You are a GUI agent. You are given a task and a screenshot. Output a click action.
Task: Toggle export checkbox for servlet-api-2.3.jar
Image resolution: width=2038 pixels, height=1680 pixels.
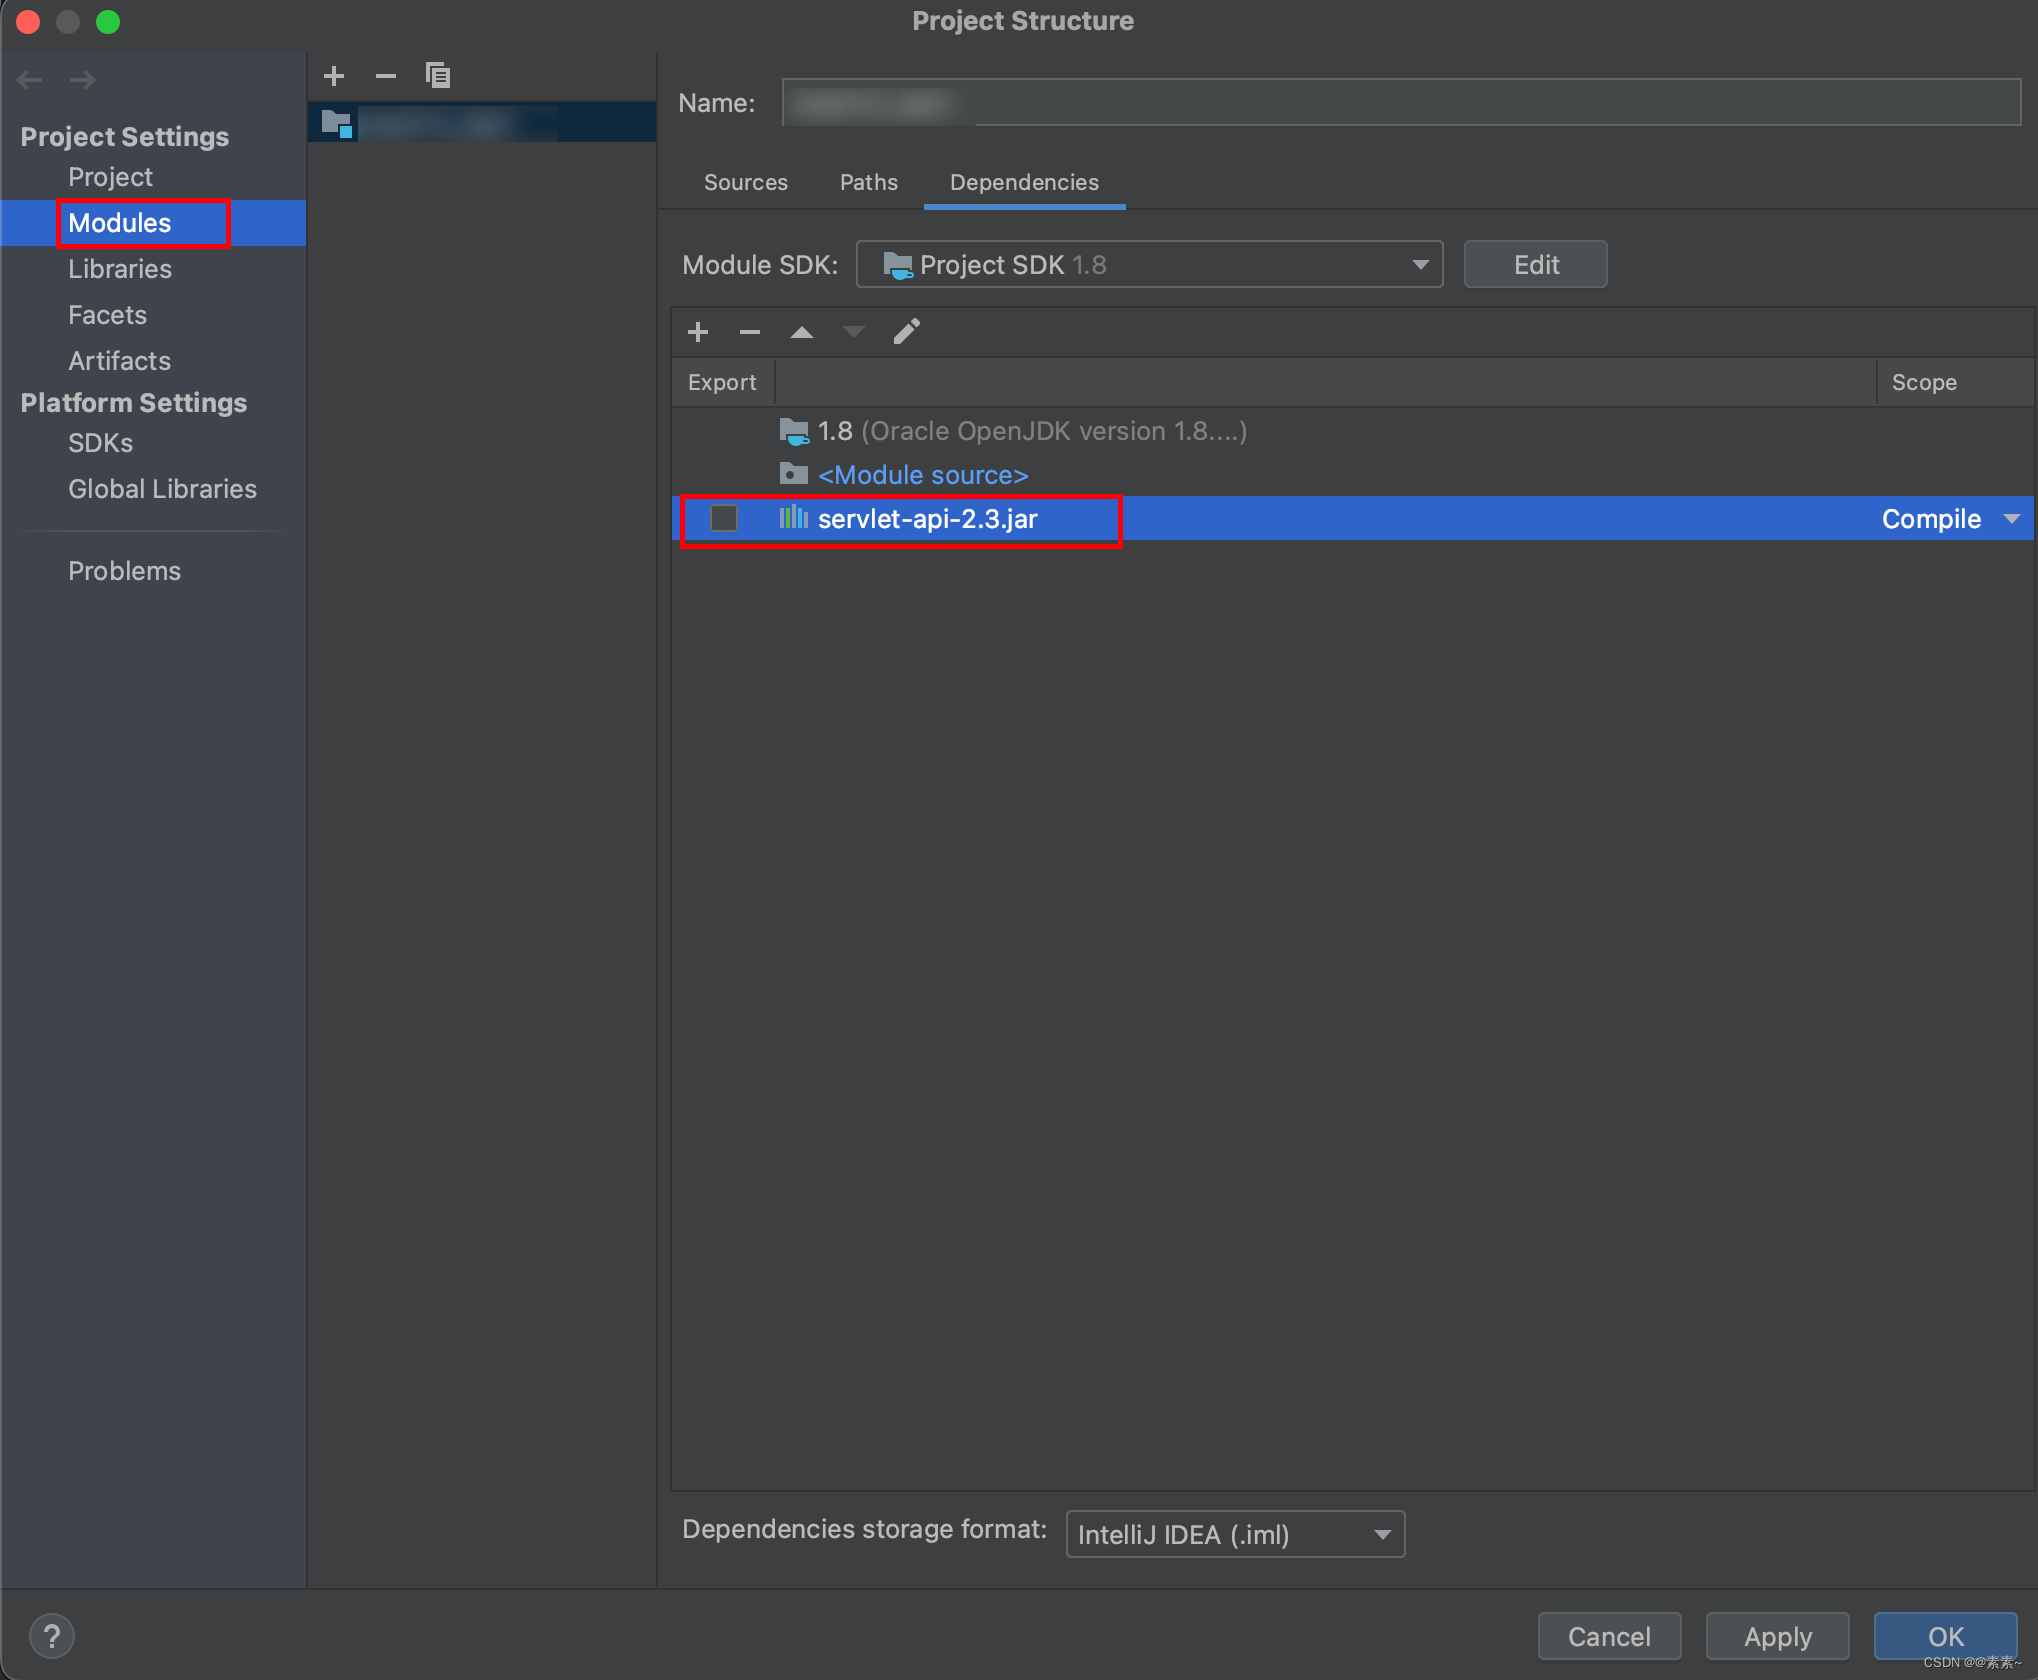coord(723,518)
